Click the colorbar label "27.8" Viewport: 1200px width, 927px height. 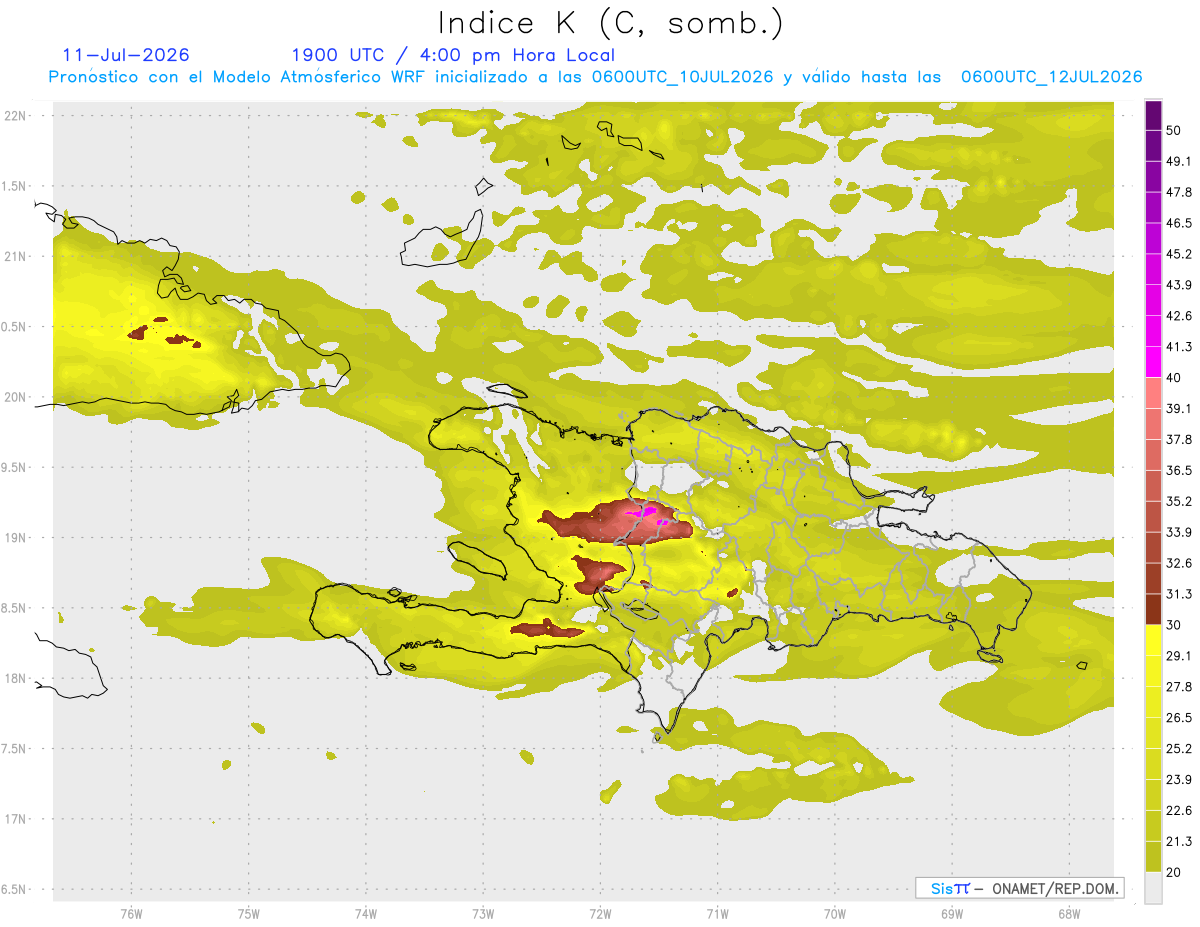(x=1179, y=687)
